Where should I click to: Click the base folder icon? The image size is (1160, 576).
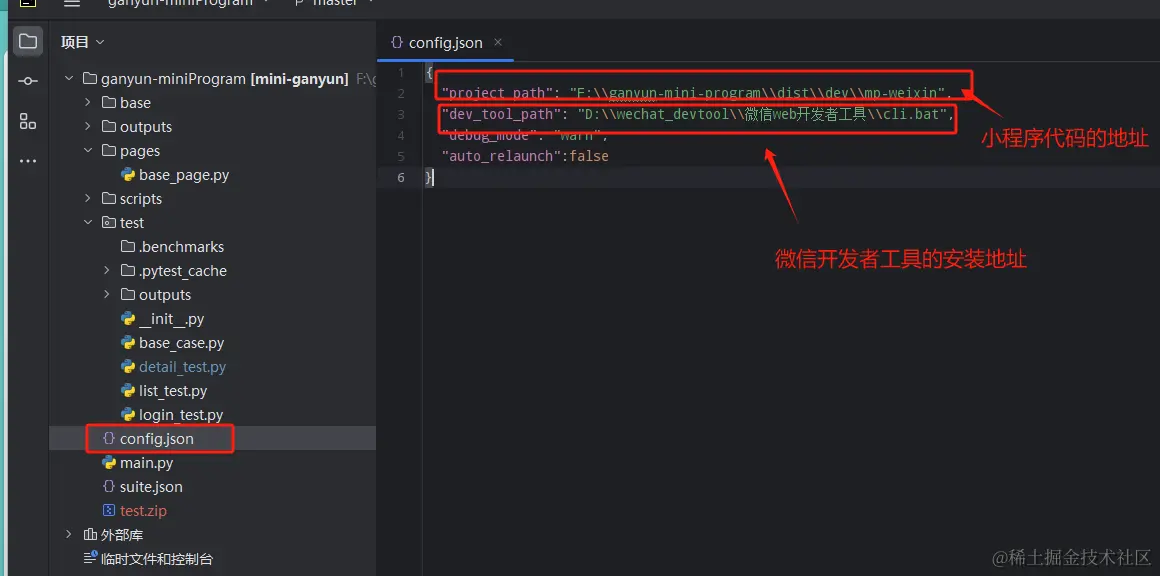(x=109, y=102)
